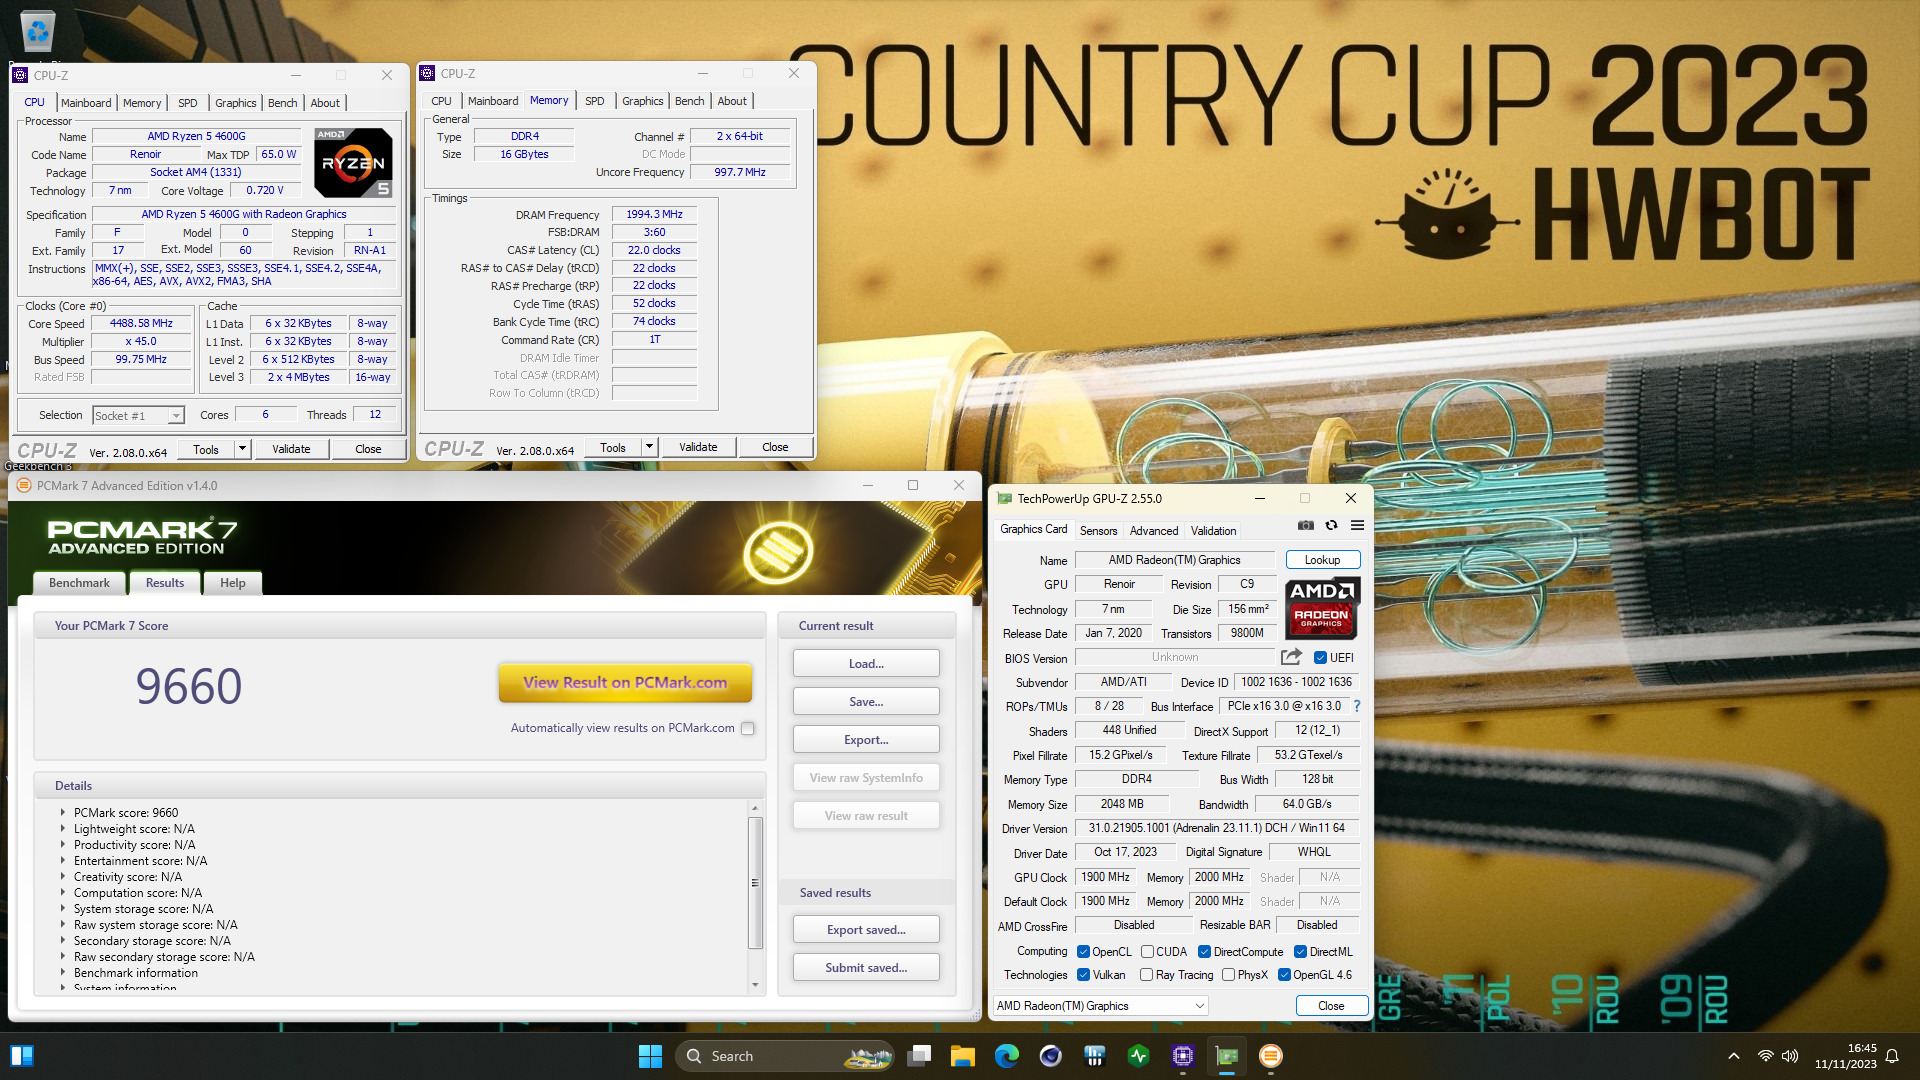The height and width of the screenshot is (1080, 1920).
Task: Toggle Vulkan checkbox
Action: pos(1083,974)
